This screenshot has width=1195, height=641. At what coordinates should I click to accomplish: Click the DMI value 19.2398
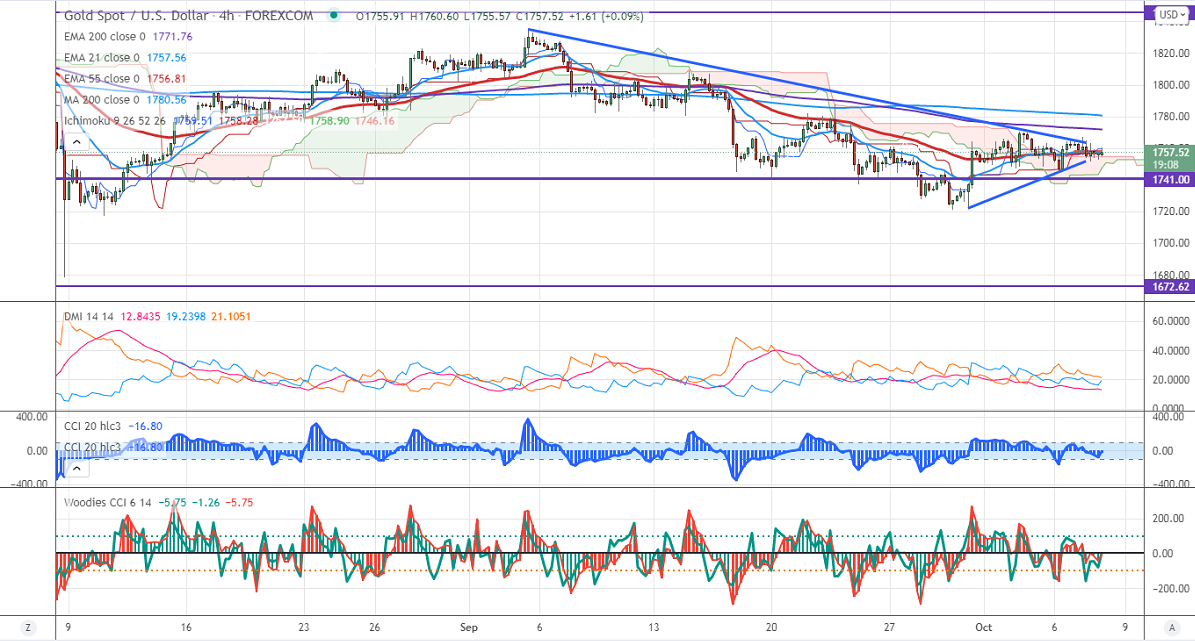tap(187, 316)
